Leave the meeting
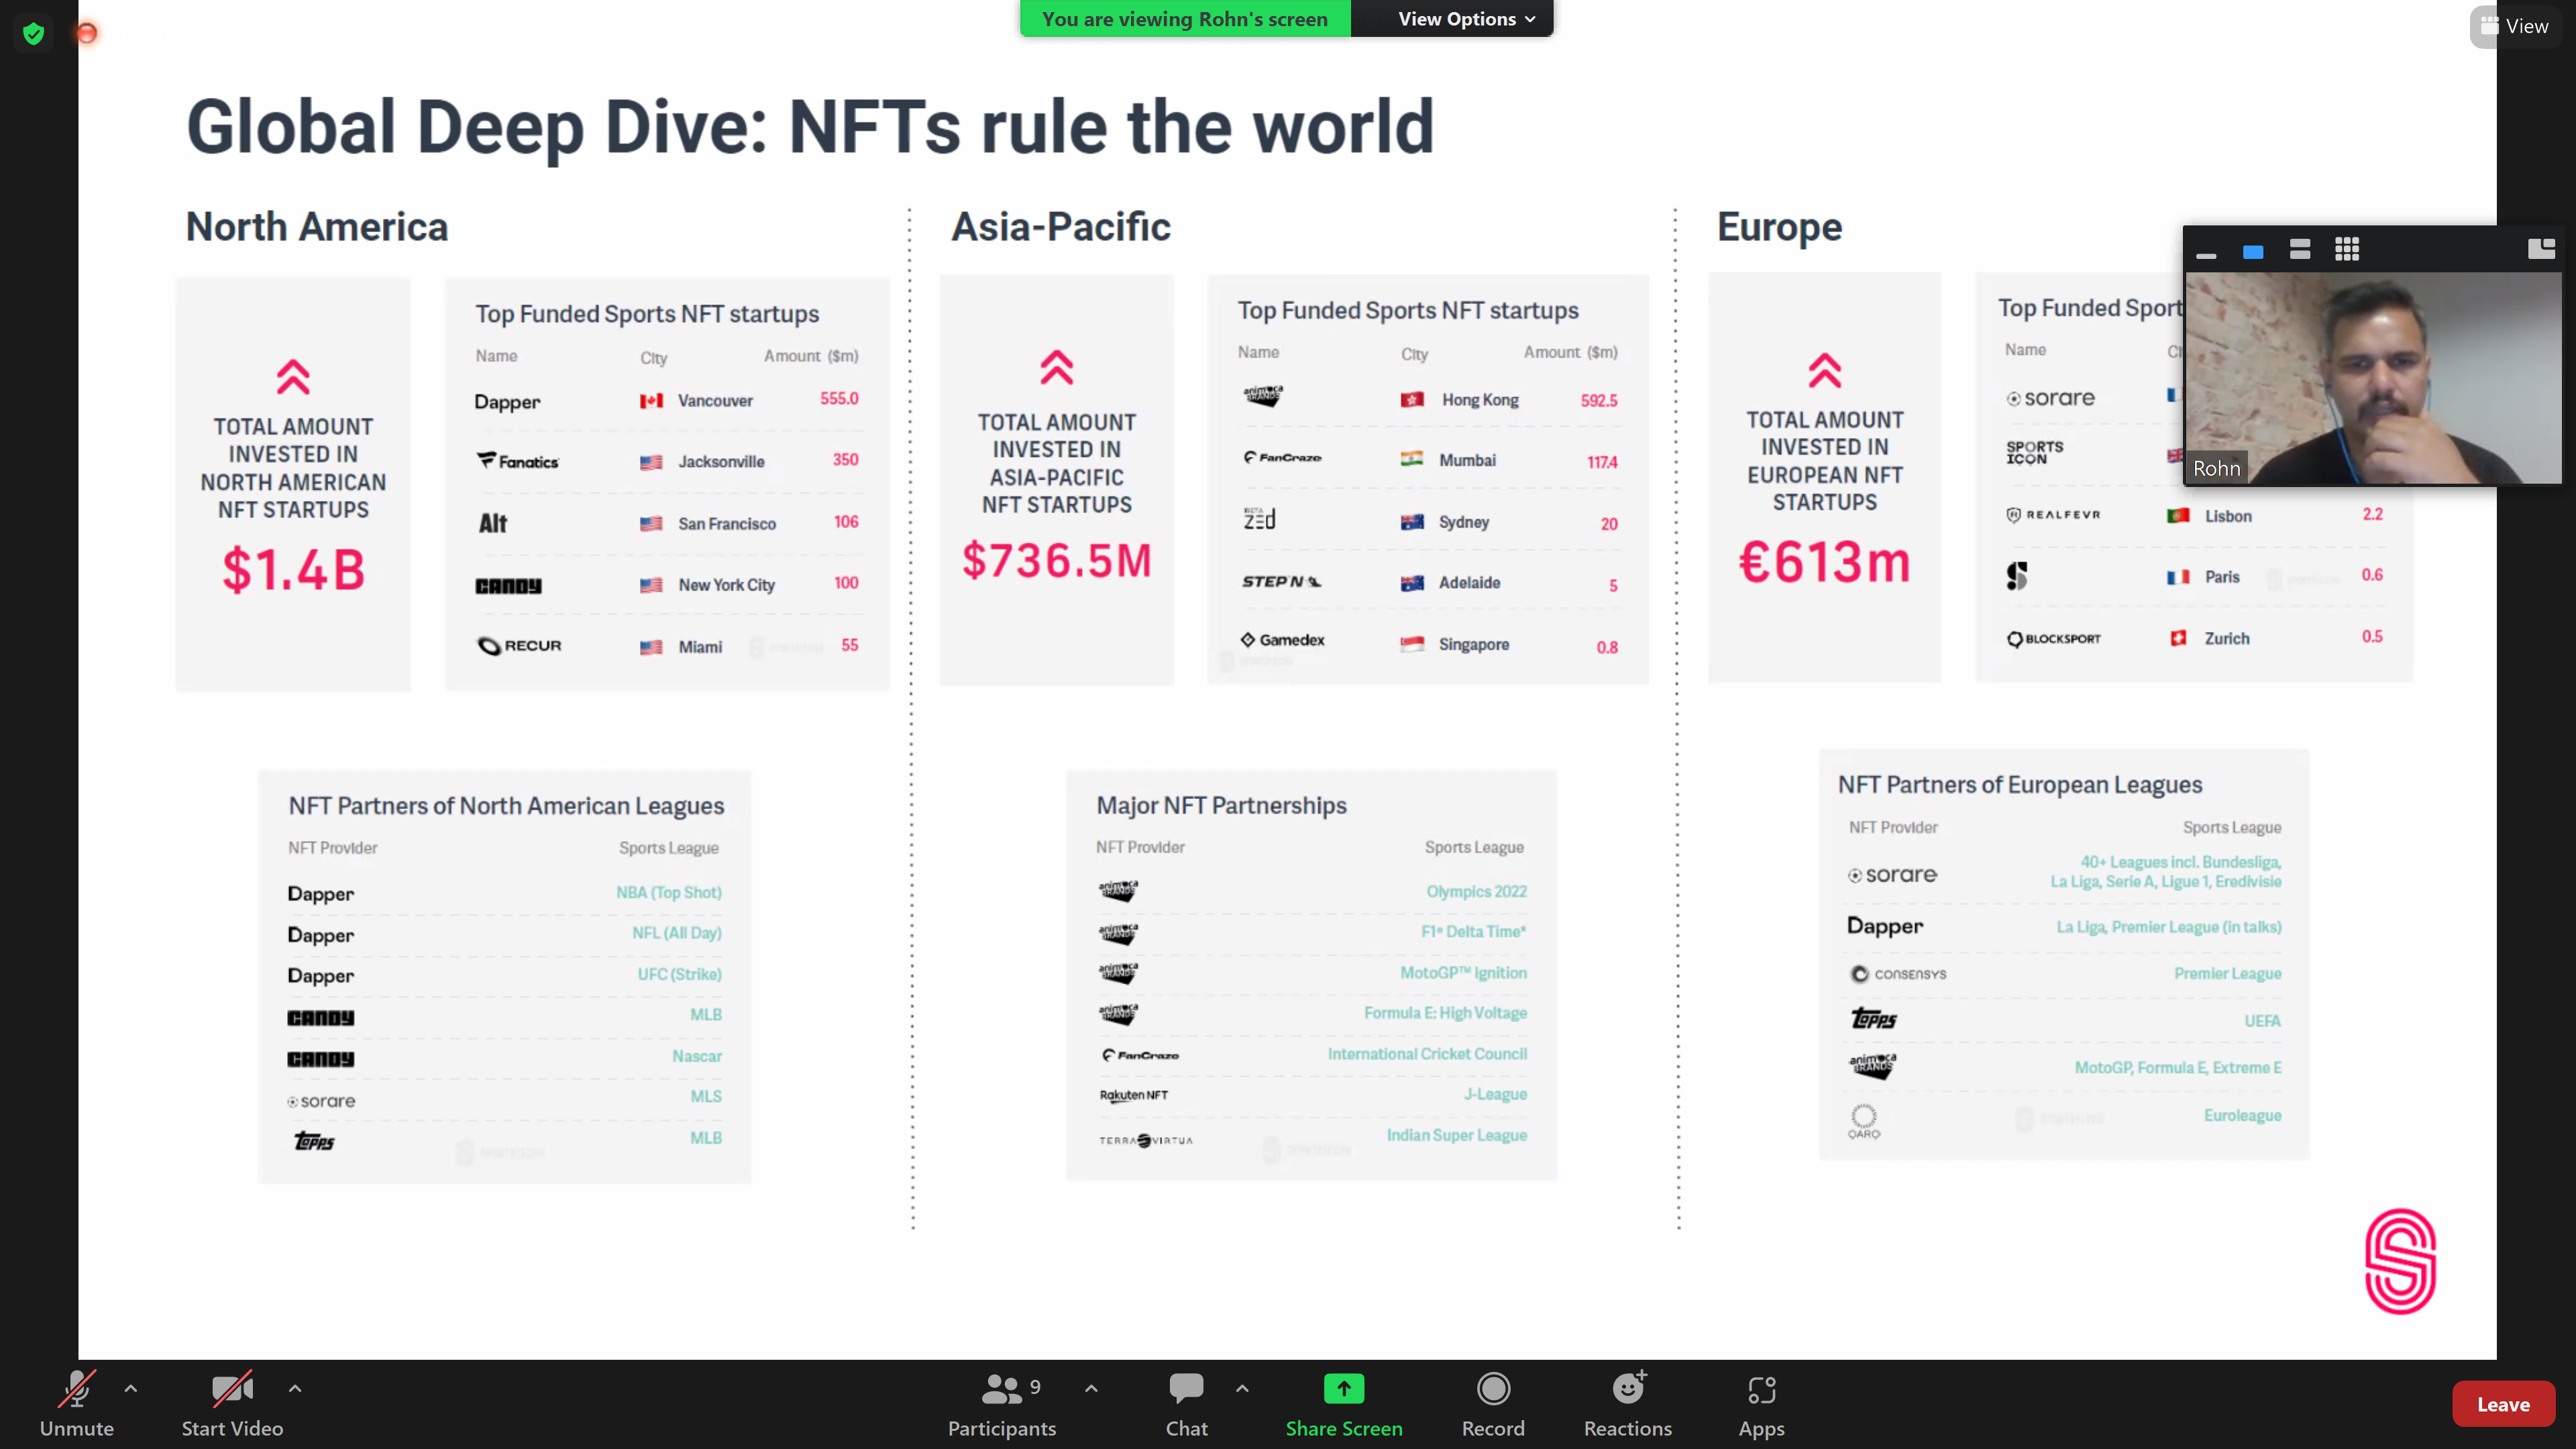 [x=2503, y=1404]
